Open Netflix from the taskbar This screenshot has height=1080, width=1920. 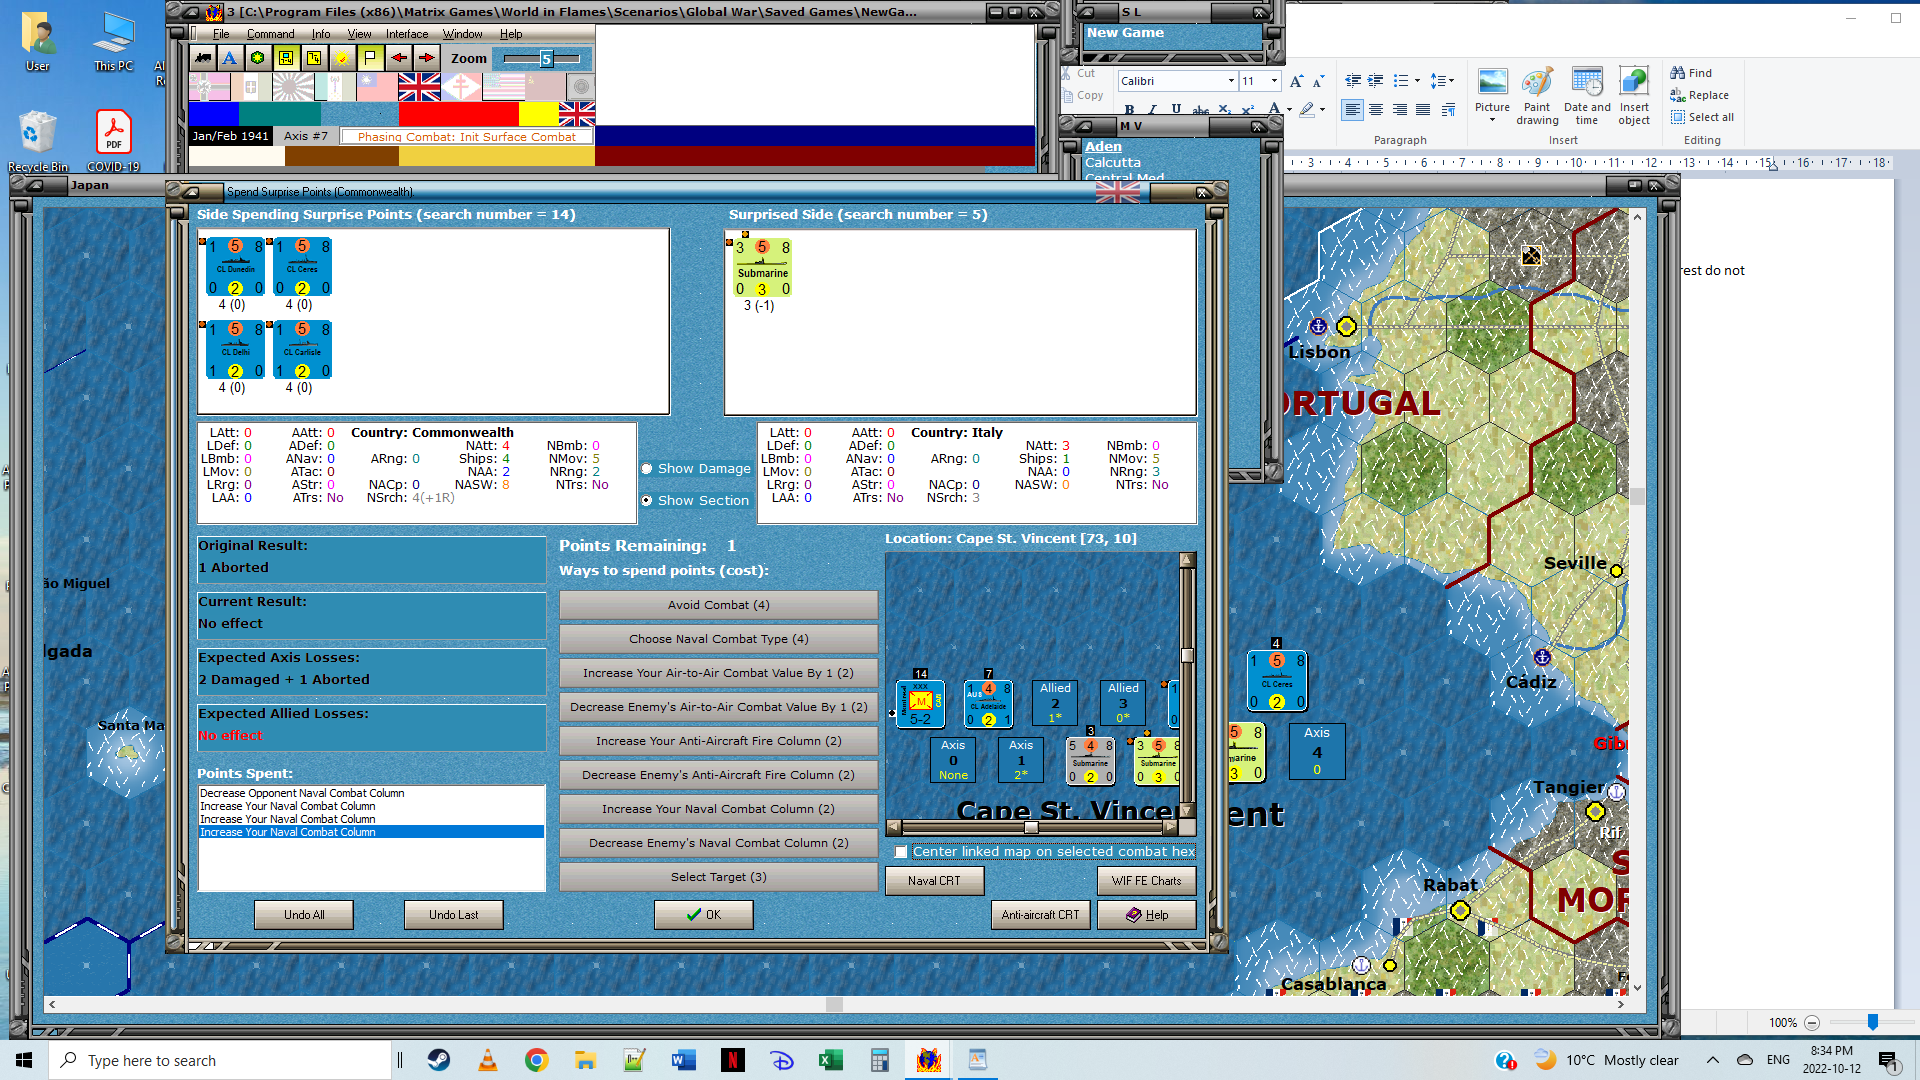point(733,1060)
